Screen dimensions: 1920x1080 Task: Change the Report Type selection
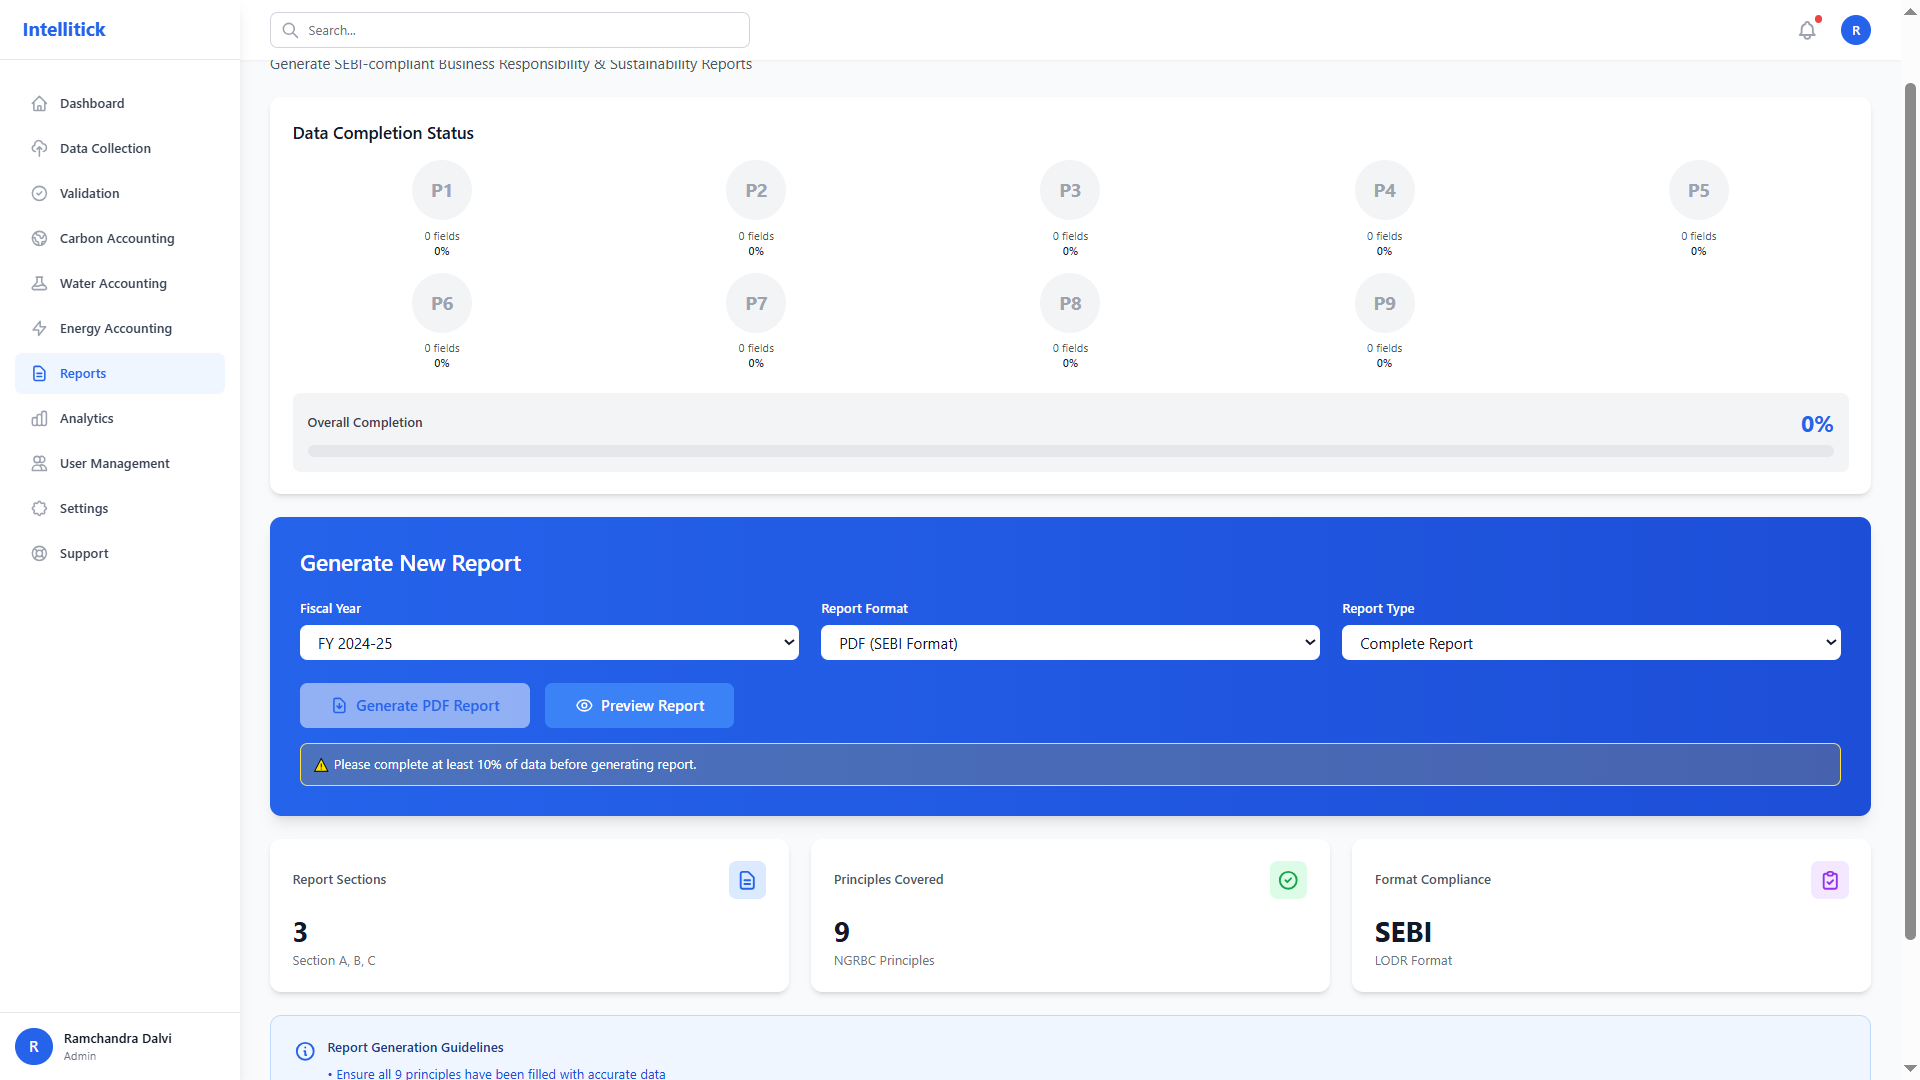tap(1590, 642)
